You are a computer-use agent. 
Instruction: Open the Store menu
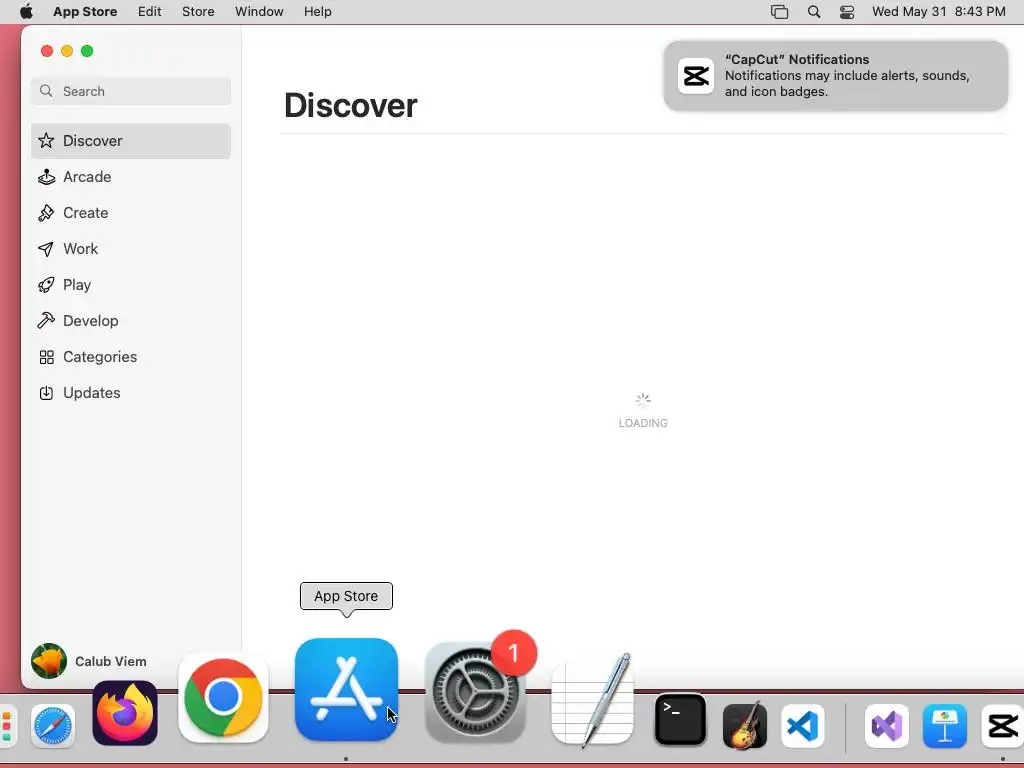[198, 12]
